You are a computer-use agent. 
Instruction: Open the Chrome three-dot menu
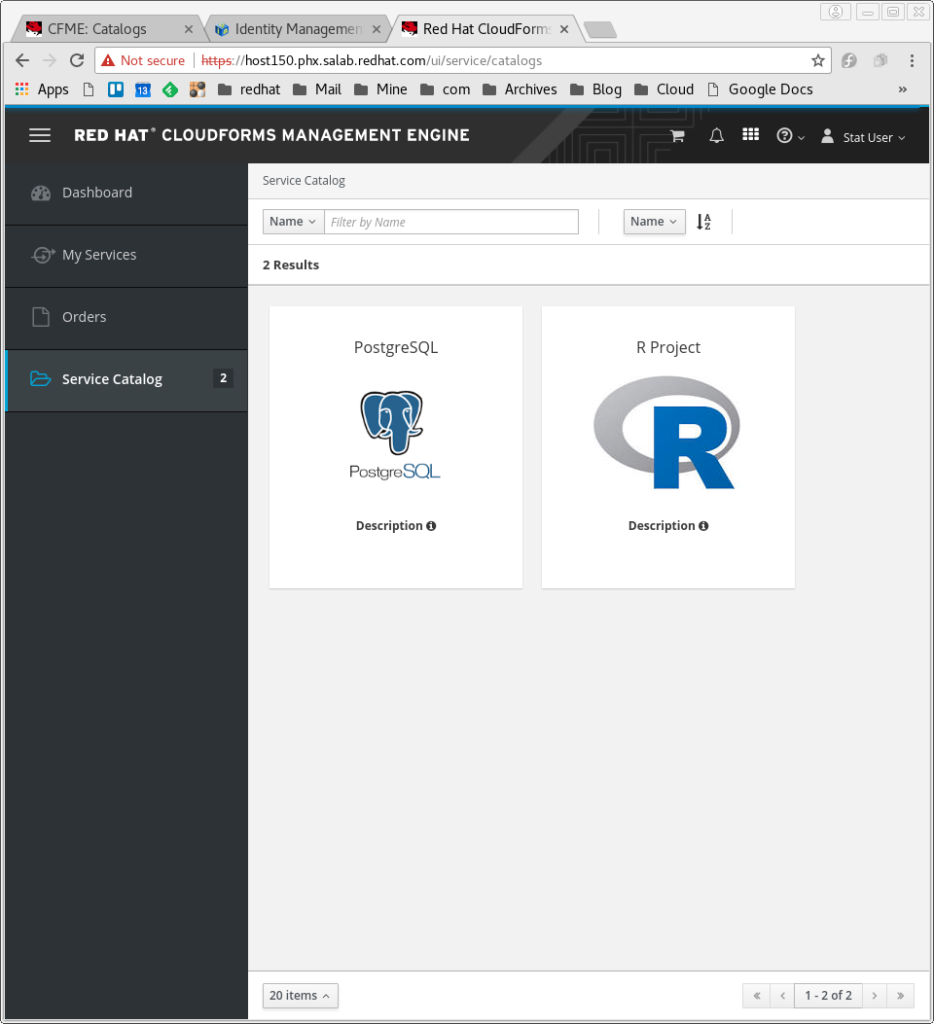(912, 60)
